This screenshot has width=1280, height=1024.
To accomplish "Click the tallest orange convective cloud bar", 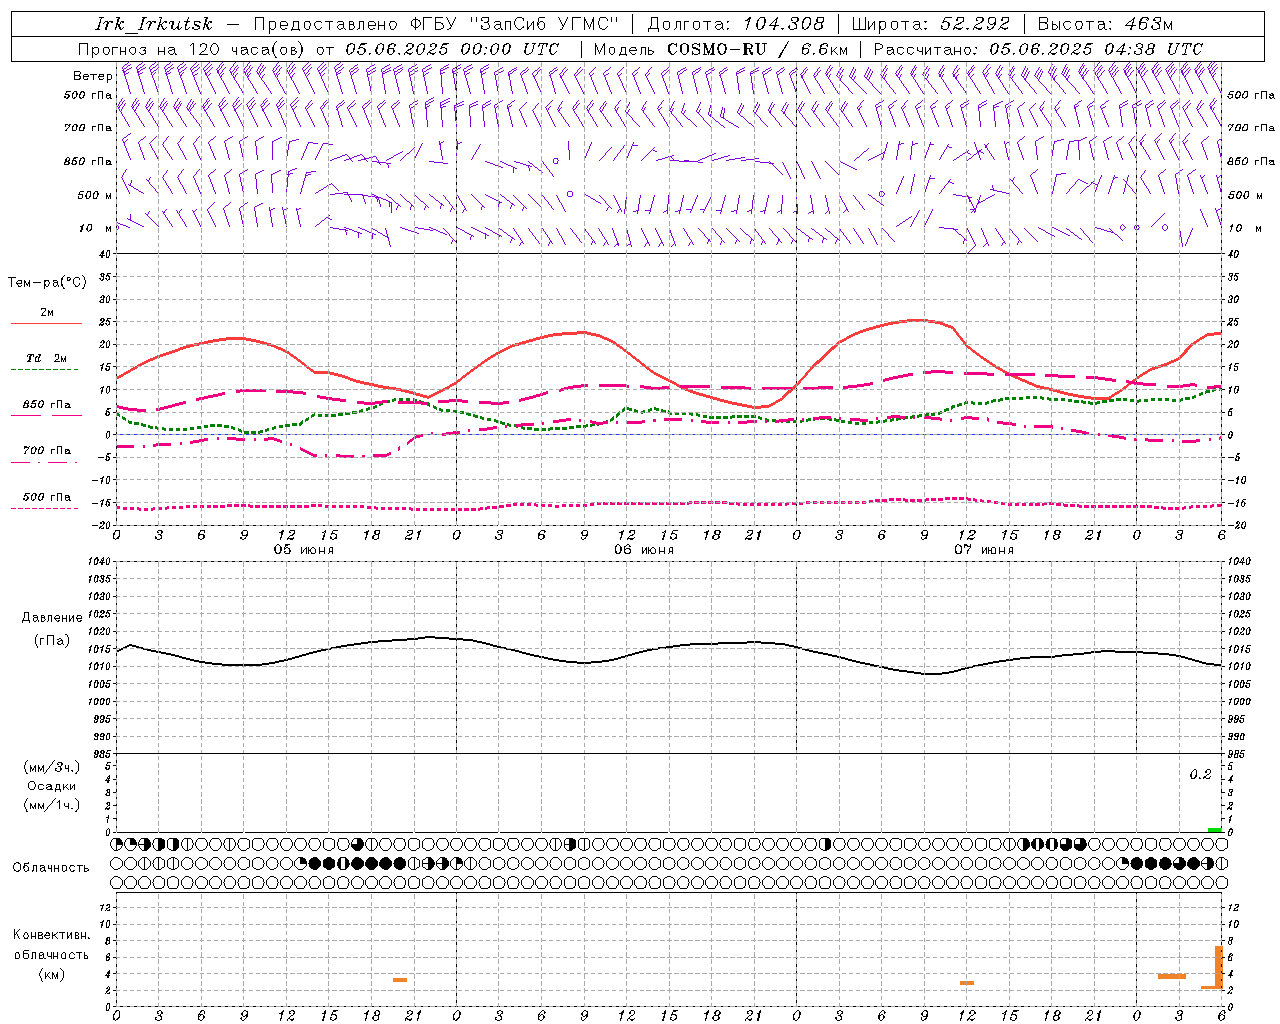I will click(1219, 967).
